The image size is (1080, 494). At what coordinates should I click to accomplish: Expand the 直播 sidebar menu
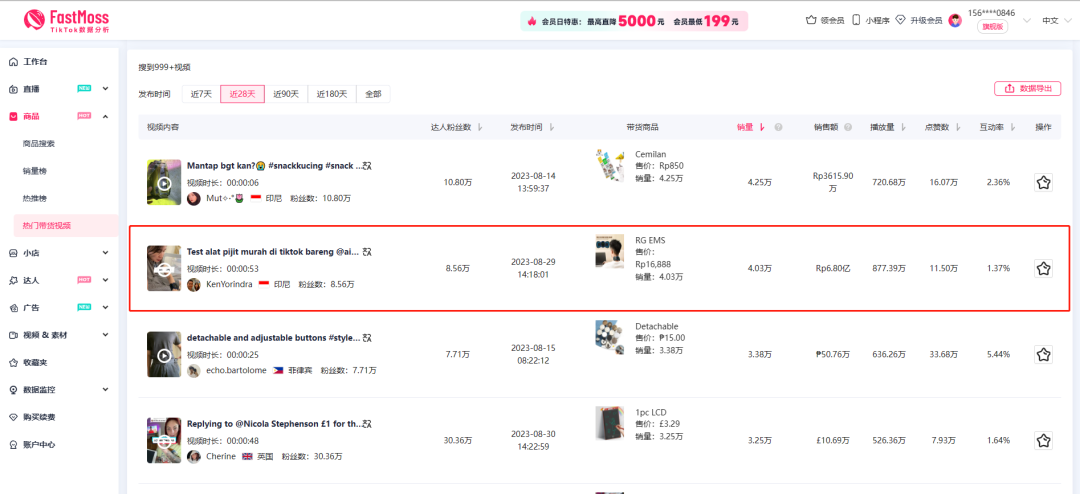coord(105,89)
